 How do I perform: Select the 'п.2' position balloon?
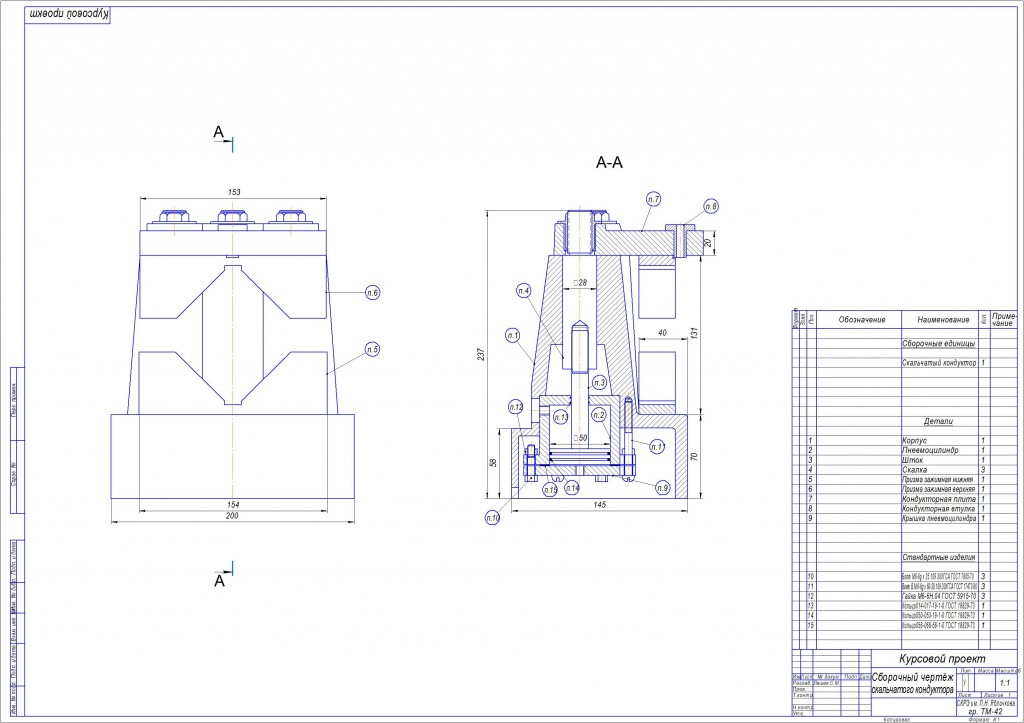(599, 415)
